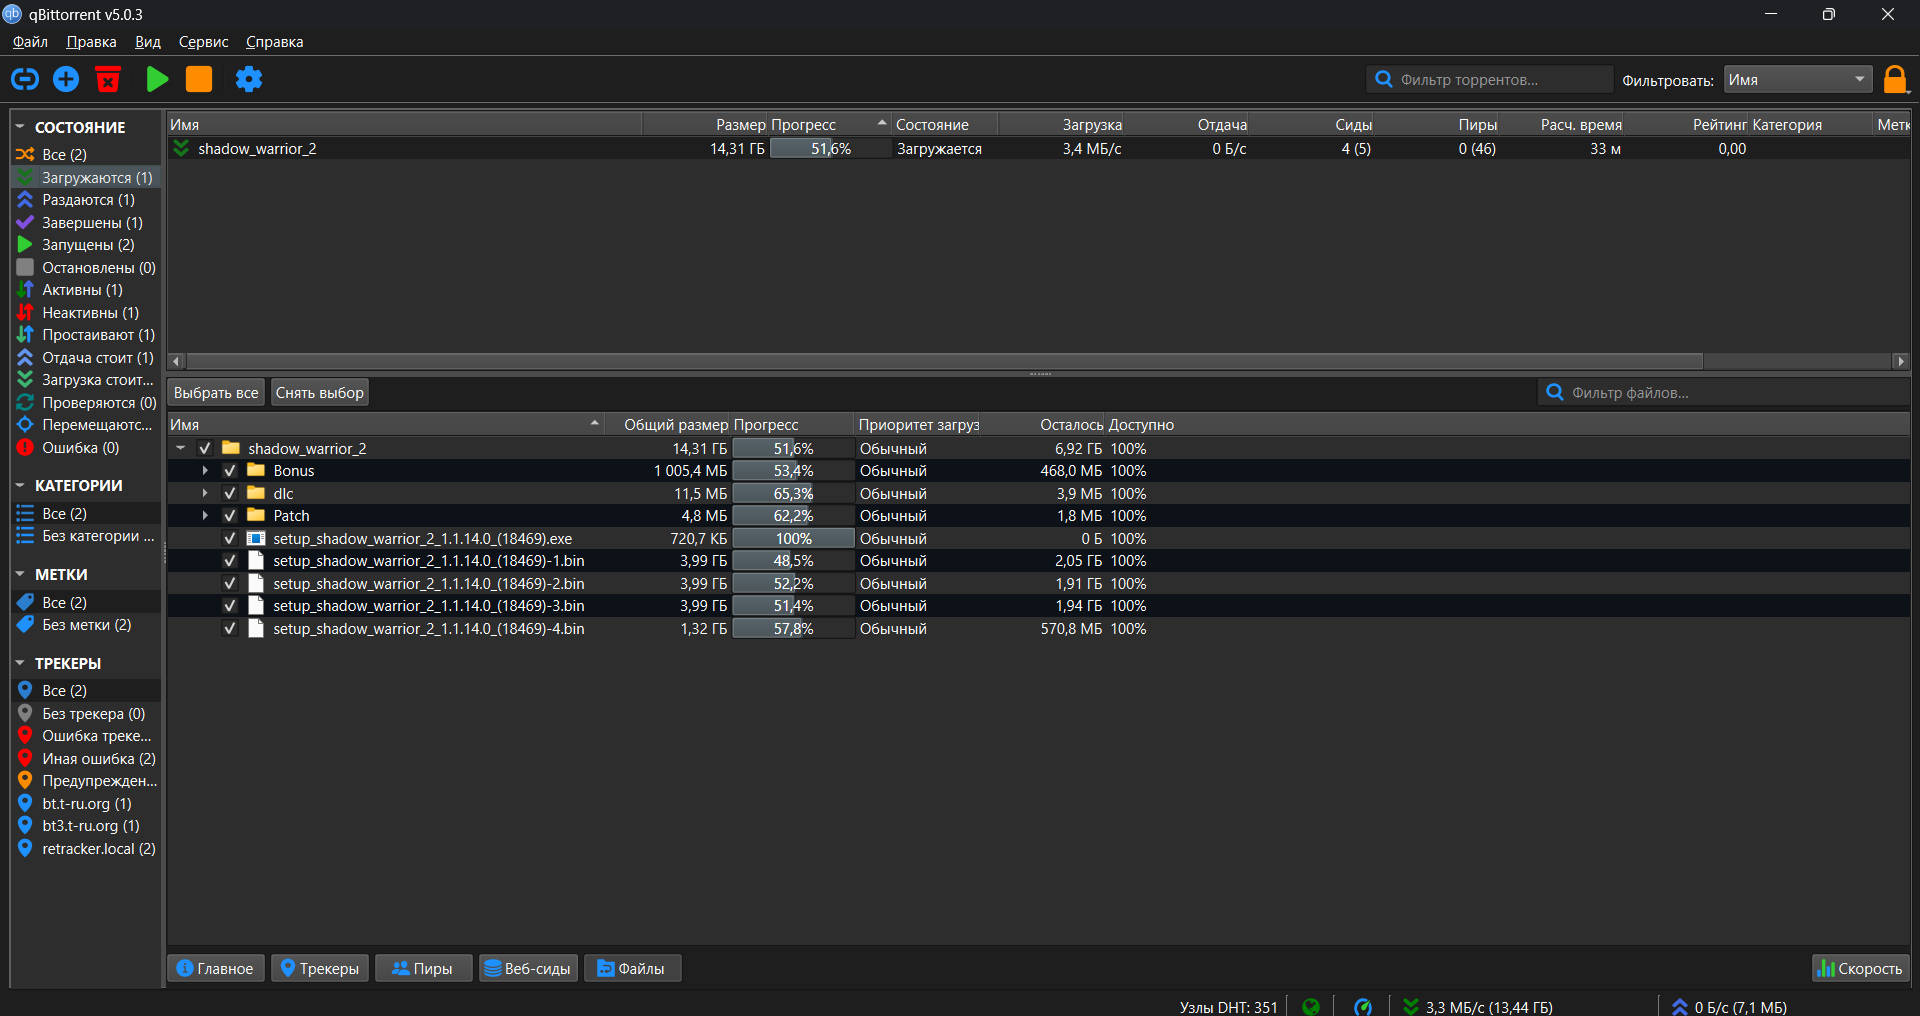Uncheck the (18469)-3.bin file checkbox
The height and width of the screenshot is (1016, 1920).
(x=230, y=605)
